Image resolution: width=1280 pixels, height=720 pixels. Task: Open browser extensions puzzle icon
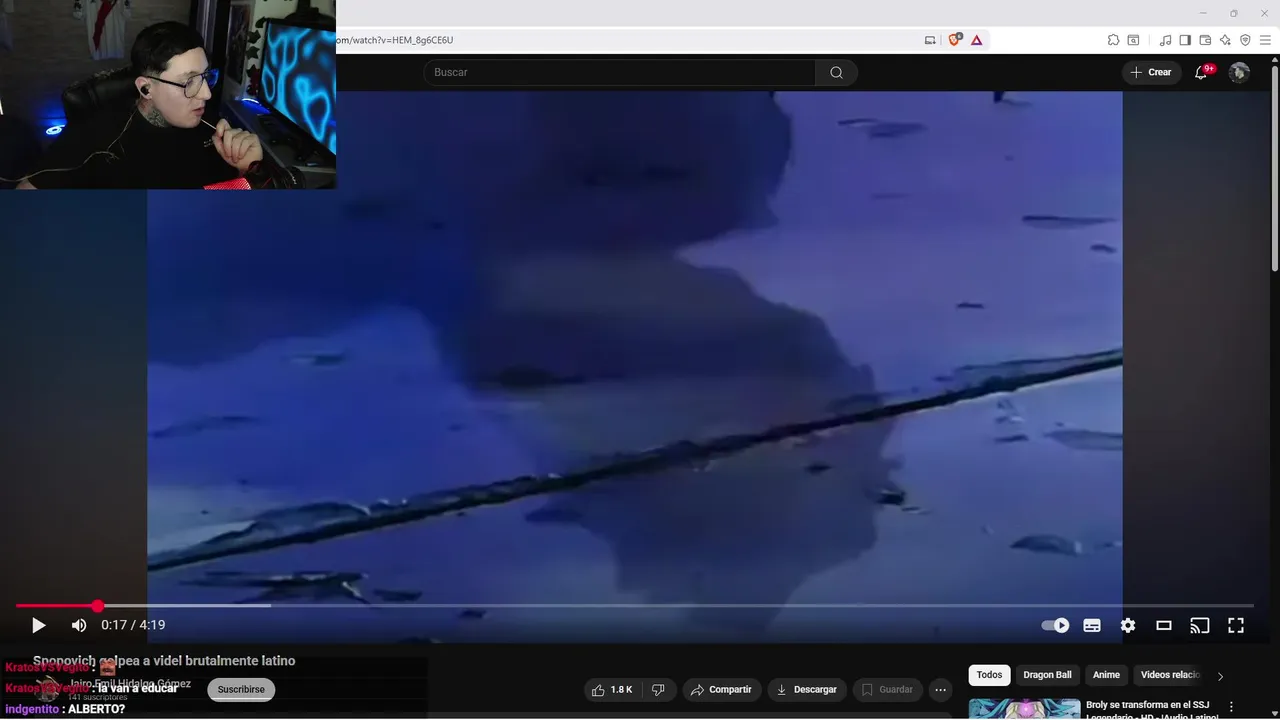pos(1113,40)
